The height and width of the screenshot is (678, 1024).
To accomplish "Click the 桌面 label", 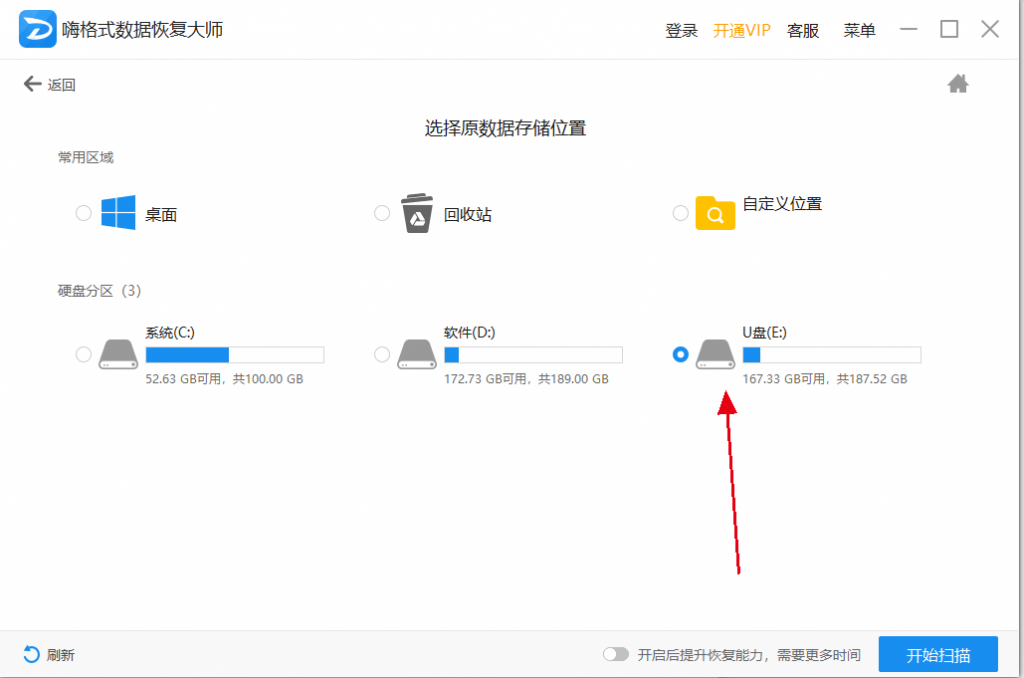I will (161, 214).
